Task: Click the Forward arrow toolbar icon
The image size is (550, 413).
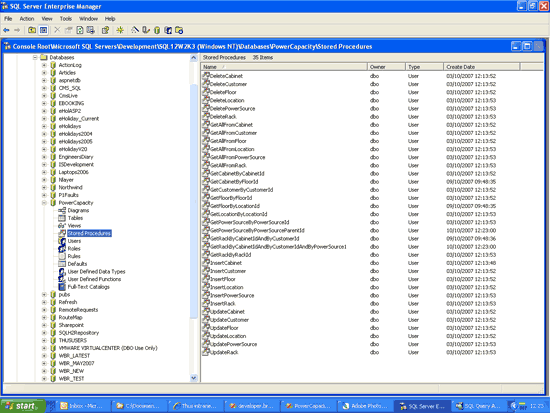Action: (x=17, y=30)
